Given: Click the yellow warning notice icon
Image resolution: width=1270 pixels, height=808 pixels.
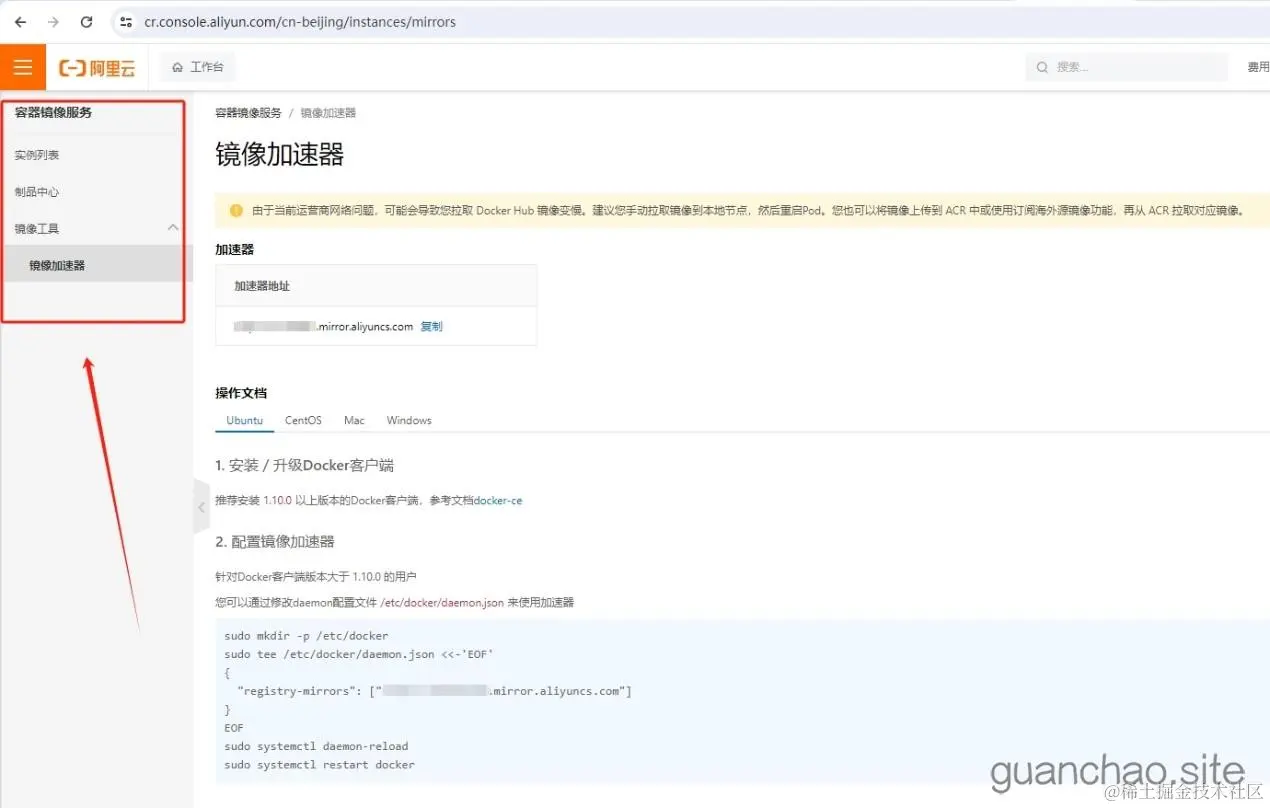Looking at the screenshot, I should pos(236,211).
